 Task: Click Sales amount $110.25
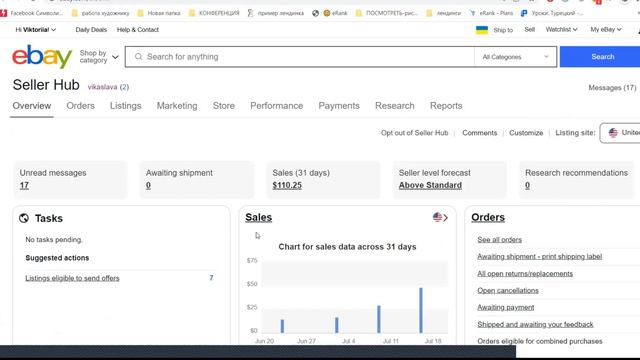287,185
